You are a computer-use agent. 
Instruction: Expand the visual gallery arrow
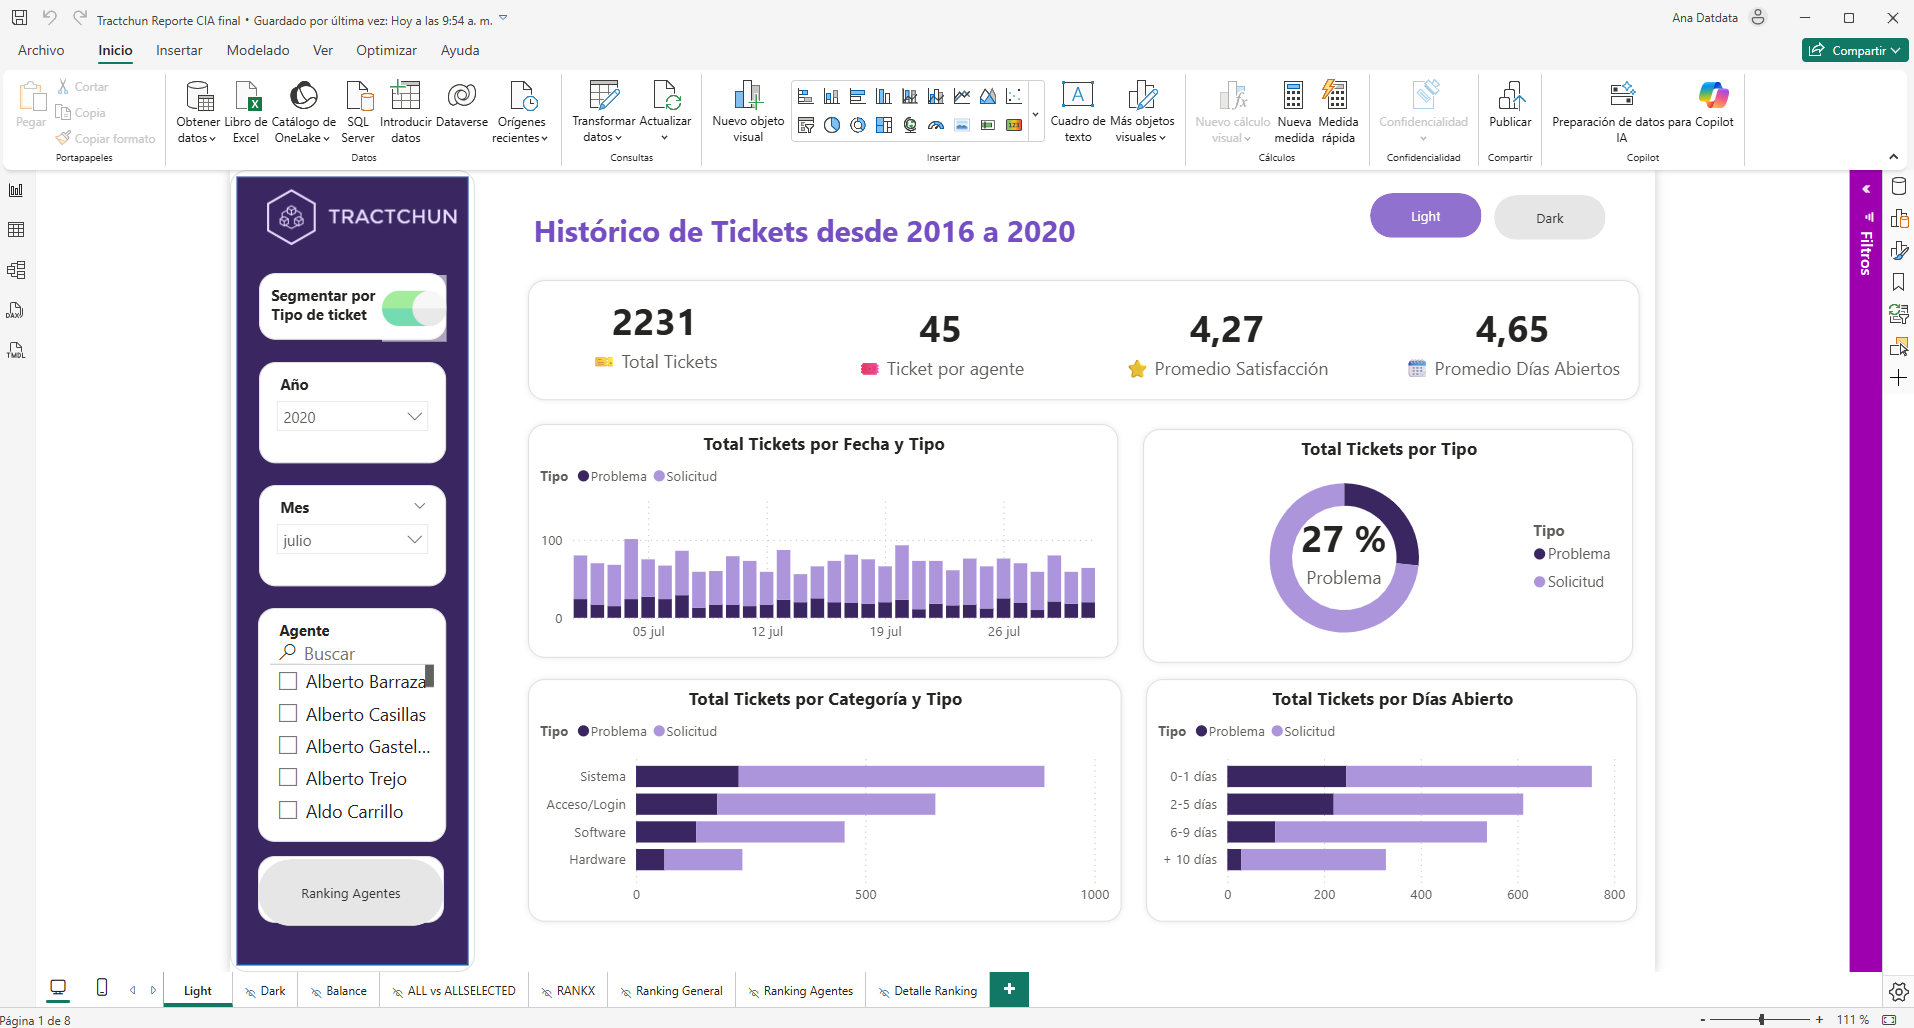coord(1035,115)
